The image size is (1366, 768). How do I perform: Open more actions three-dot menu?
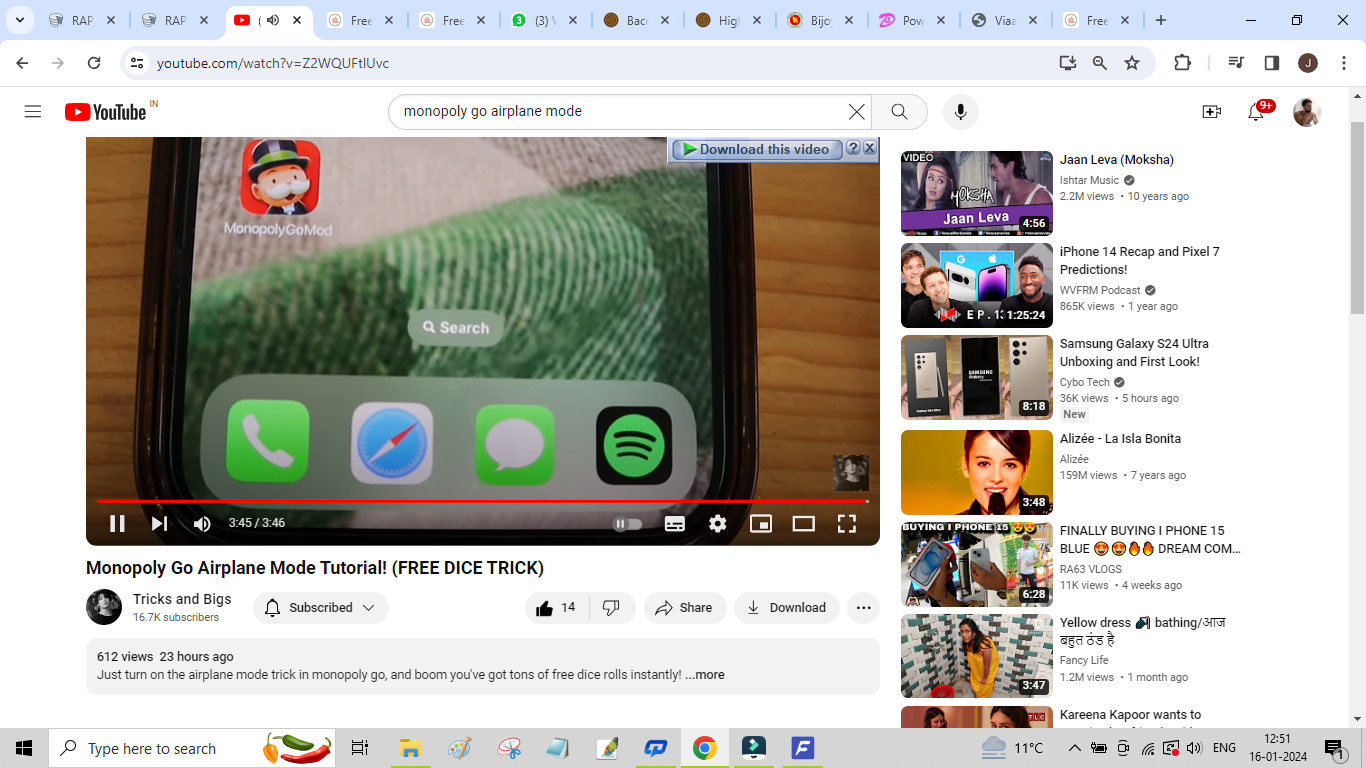coord(863,607)
